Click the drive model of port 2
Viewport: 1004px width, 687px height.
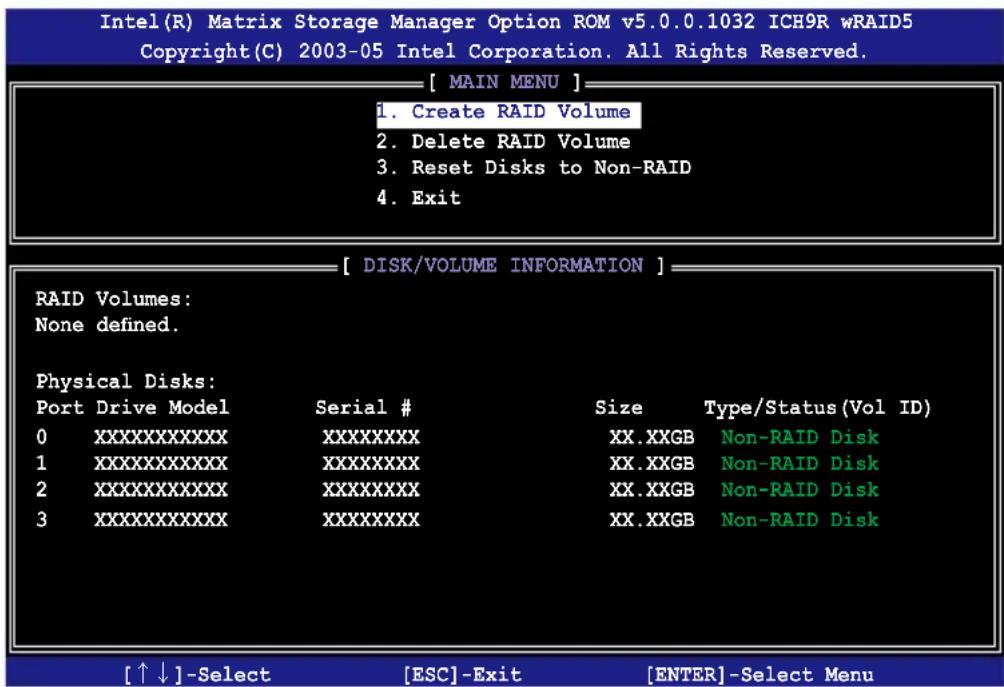161,490
